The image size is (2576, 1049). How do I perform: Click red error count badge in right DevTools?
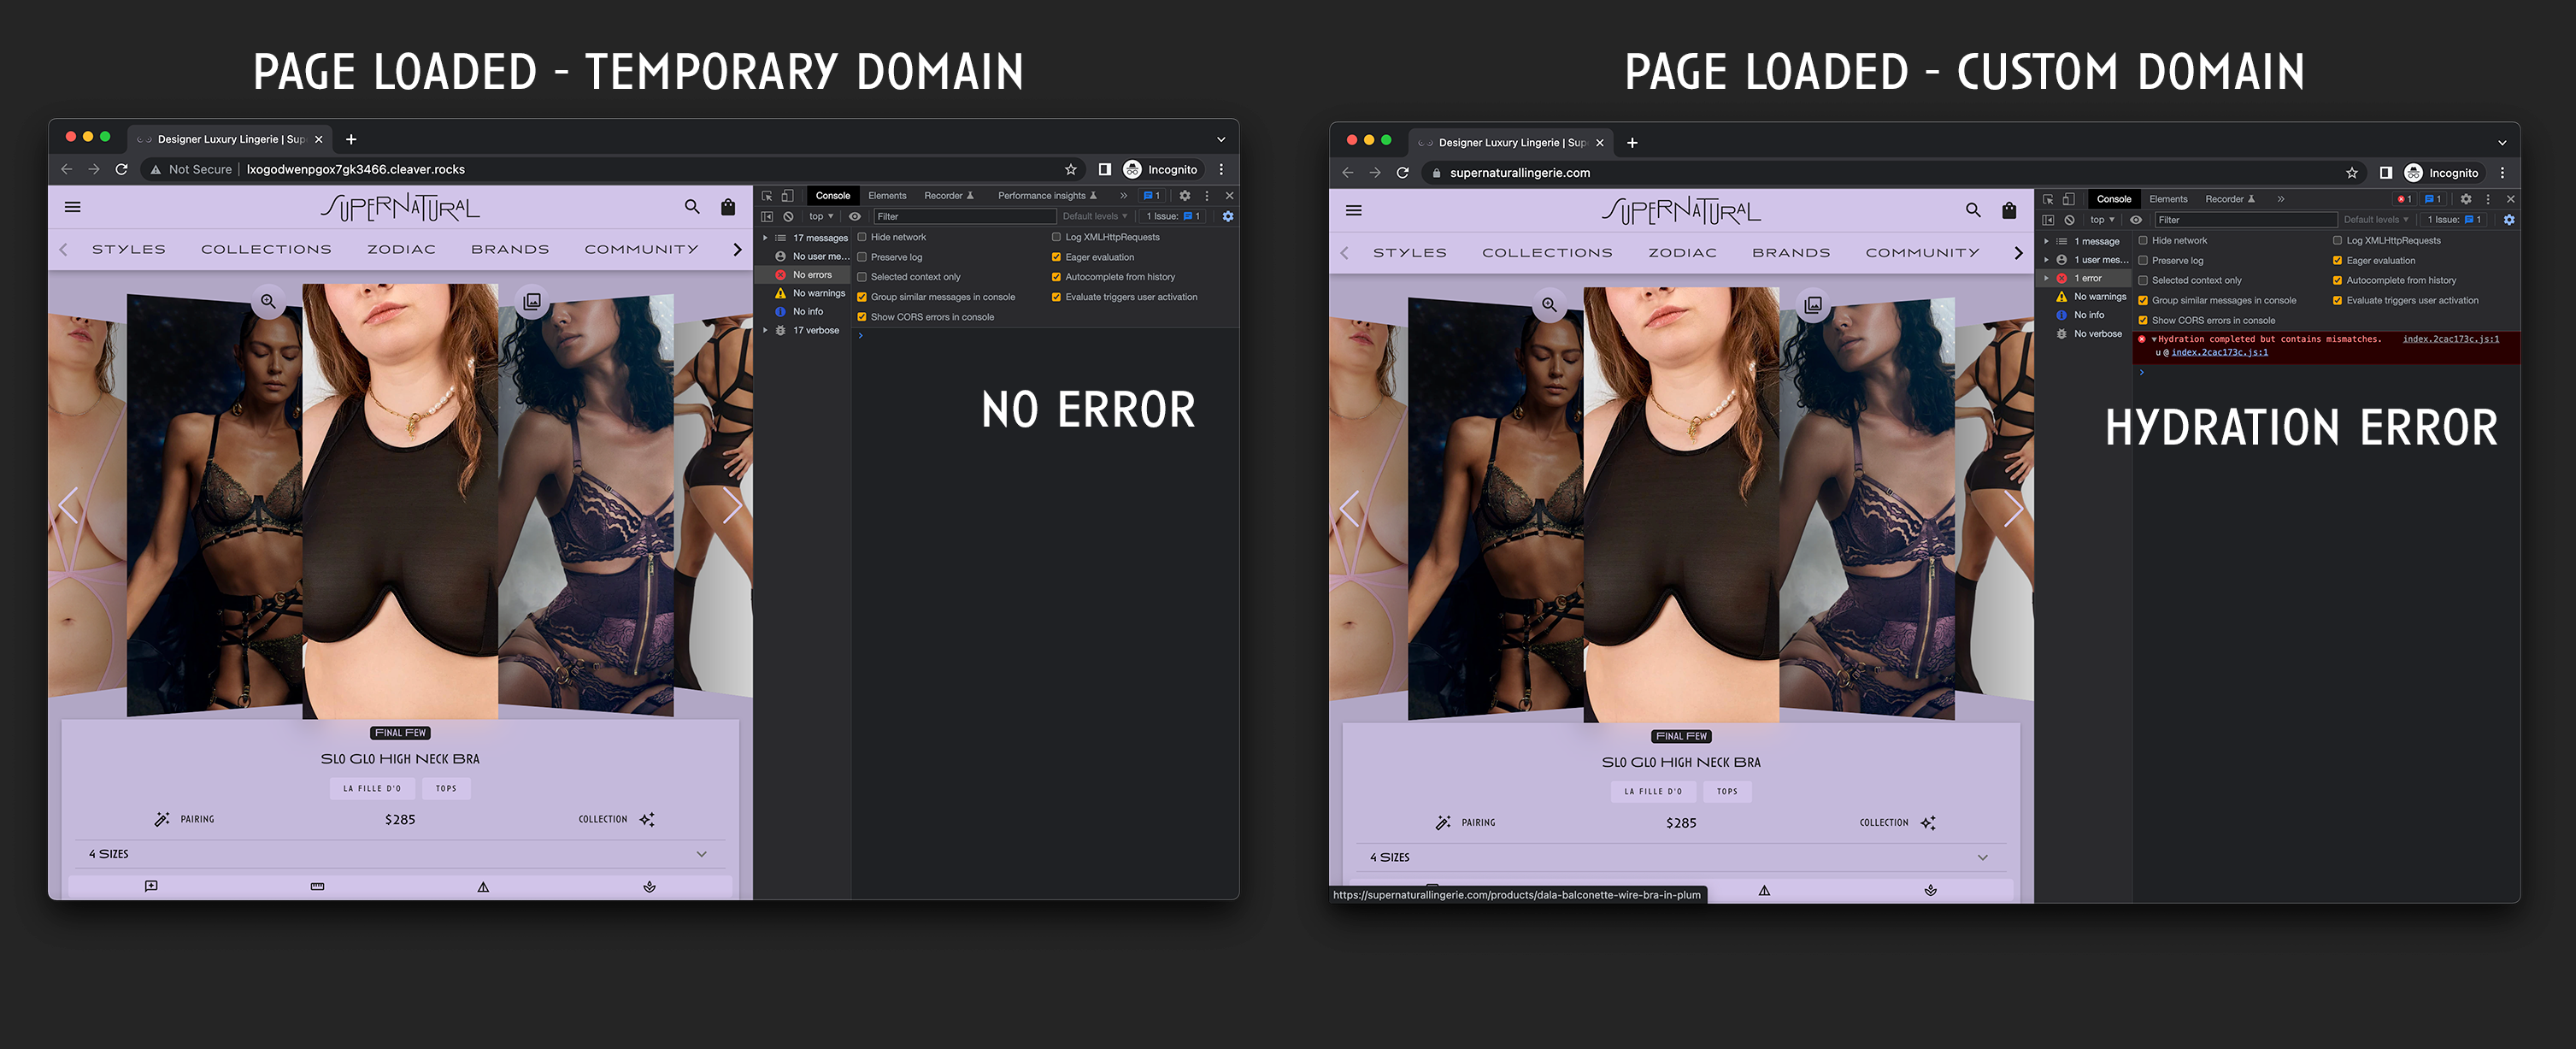(2404, 199)
